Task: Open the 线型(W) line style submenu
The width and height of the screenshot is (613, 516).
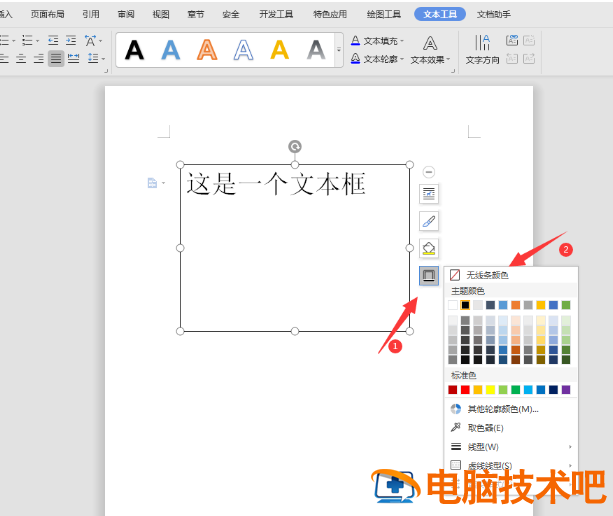Action: tap(511, 447)
